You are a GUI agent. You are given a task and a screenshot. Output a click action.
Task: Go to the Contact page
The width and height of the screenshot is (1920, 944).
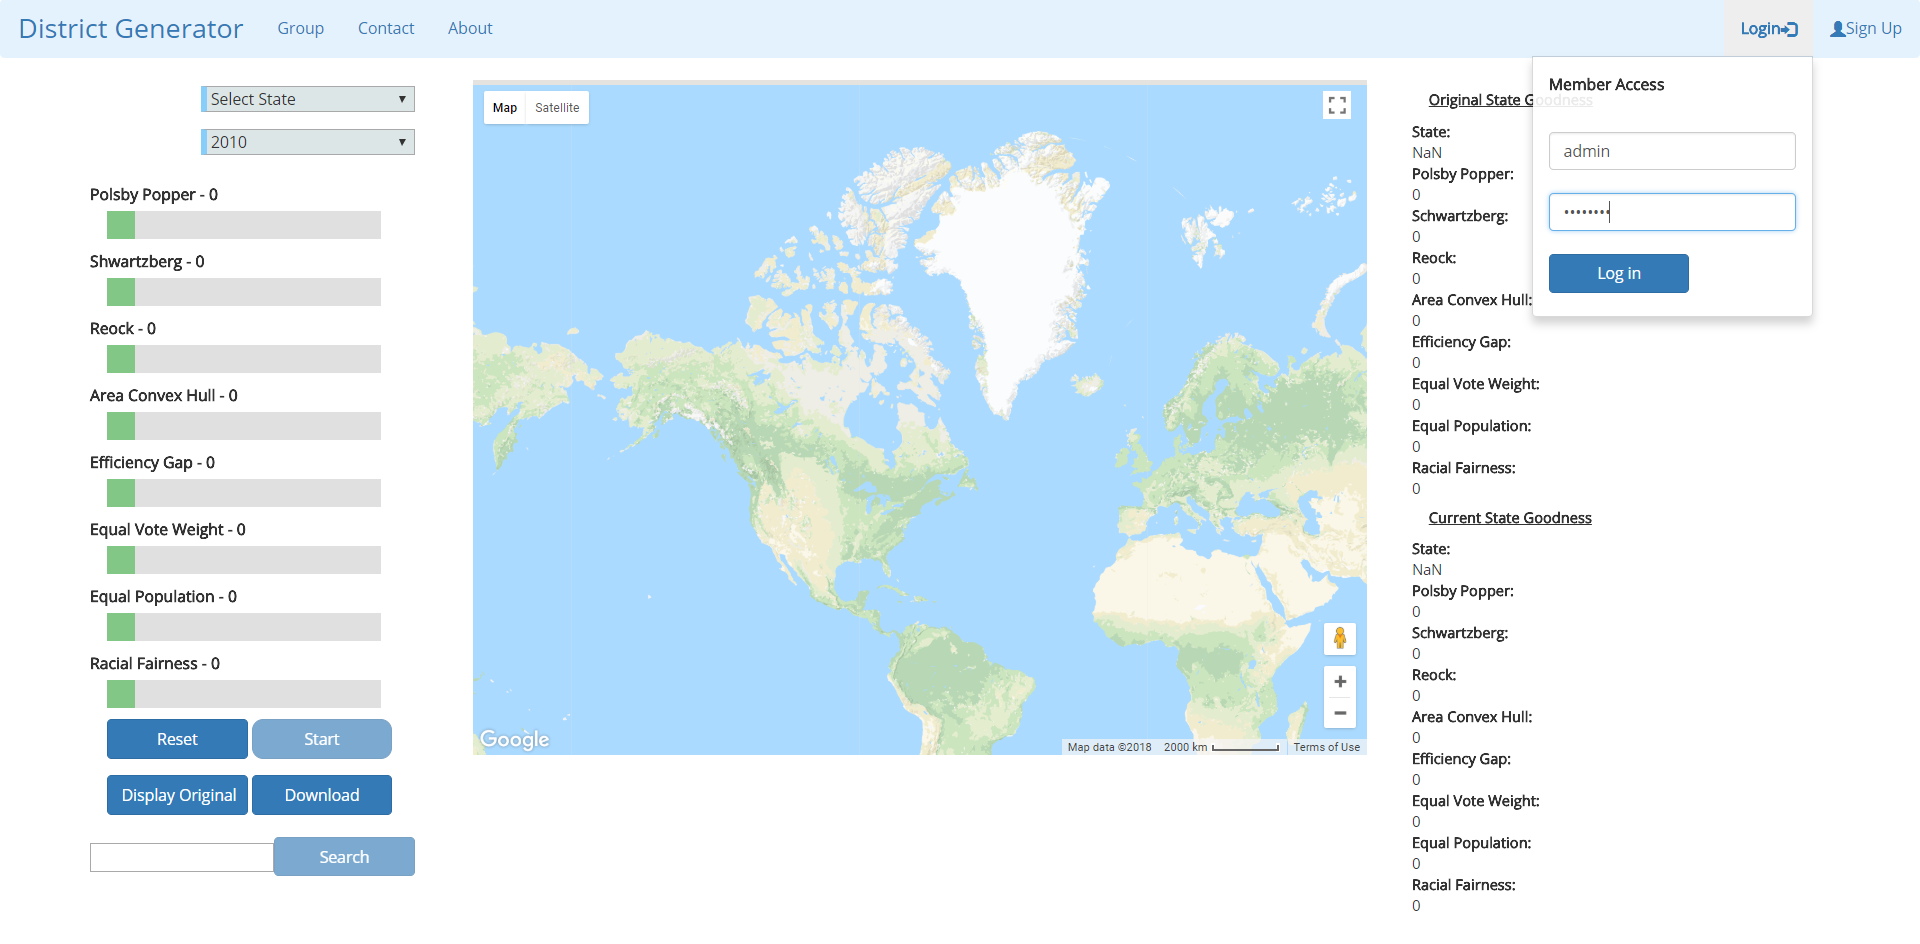pos(386,29)
